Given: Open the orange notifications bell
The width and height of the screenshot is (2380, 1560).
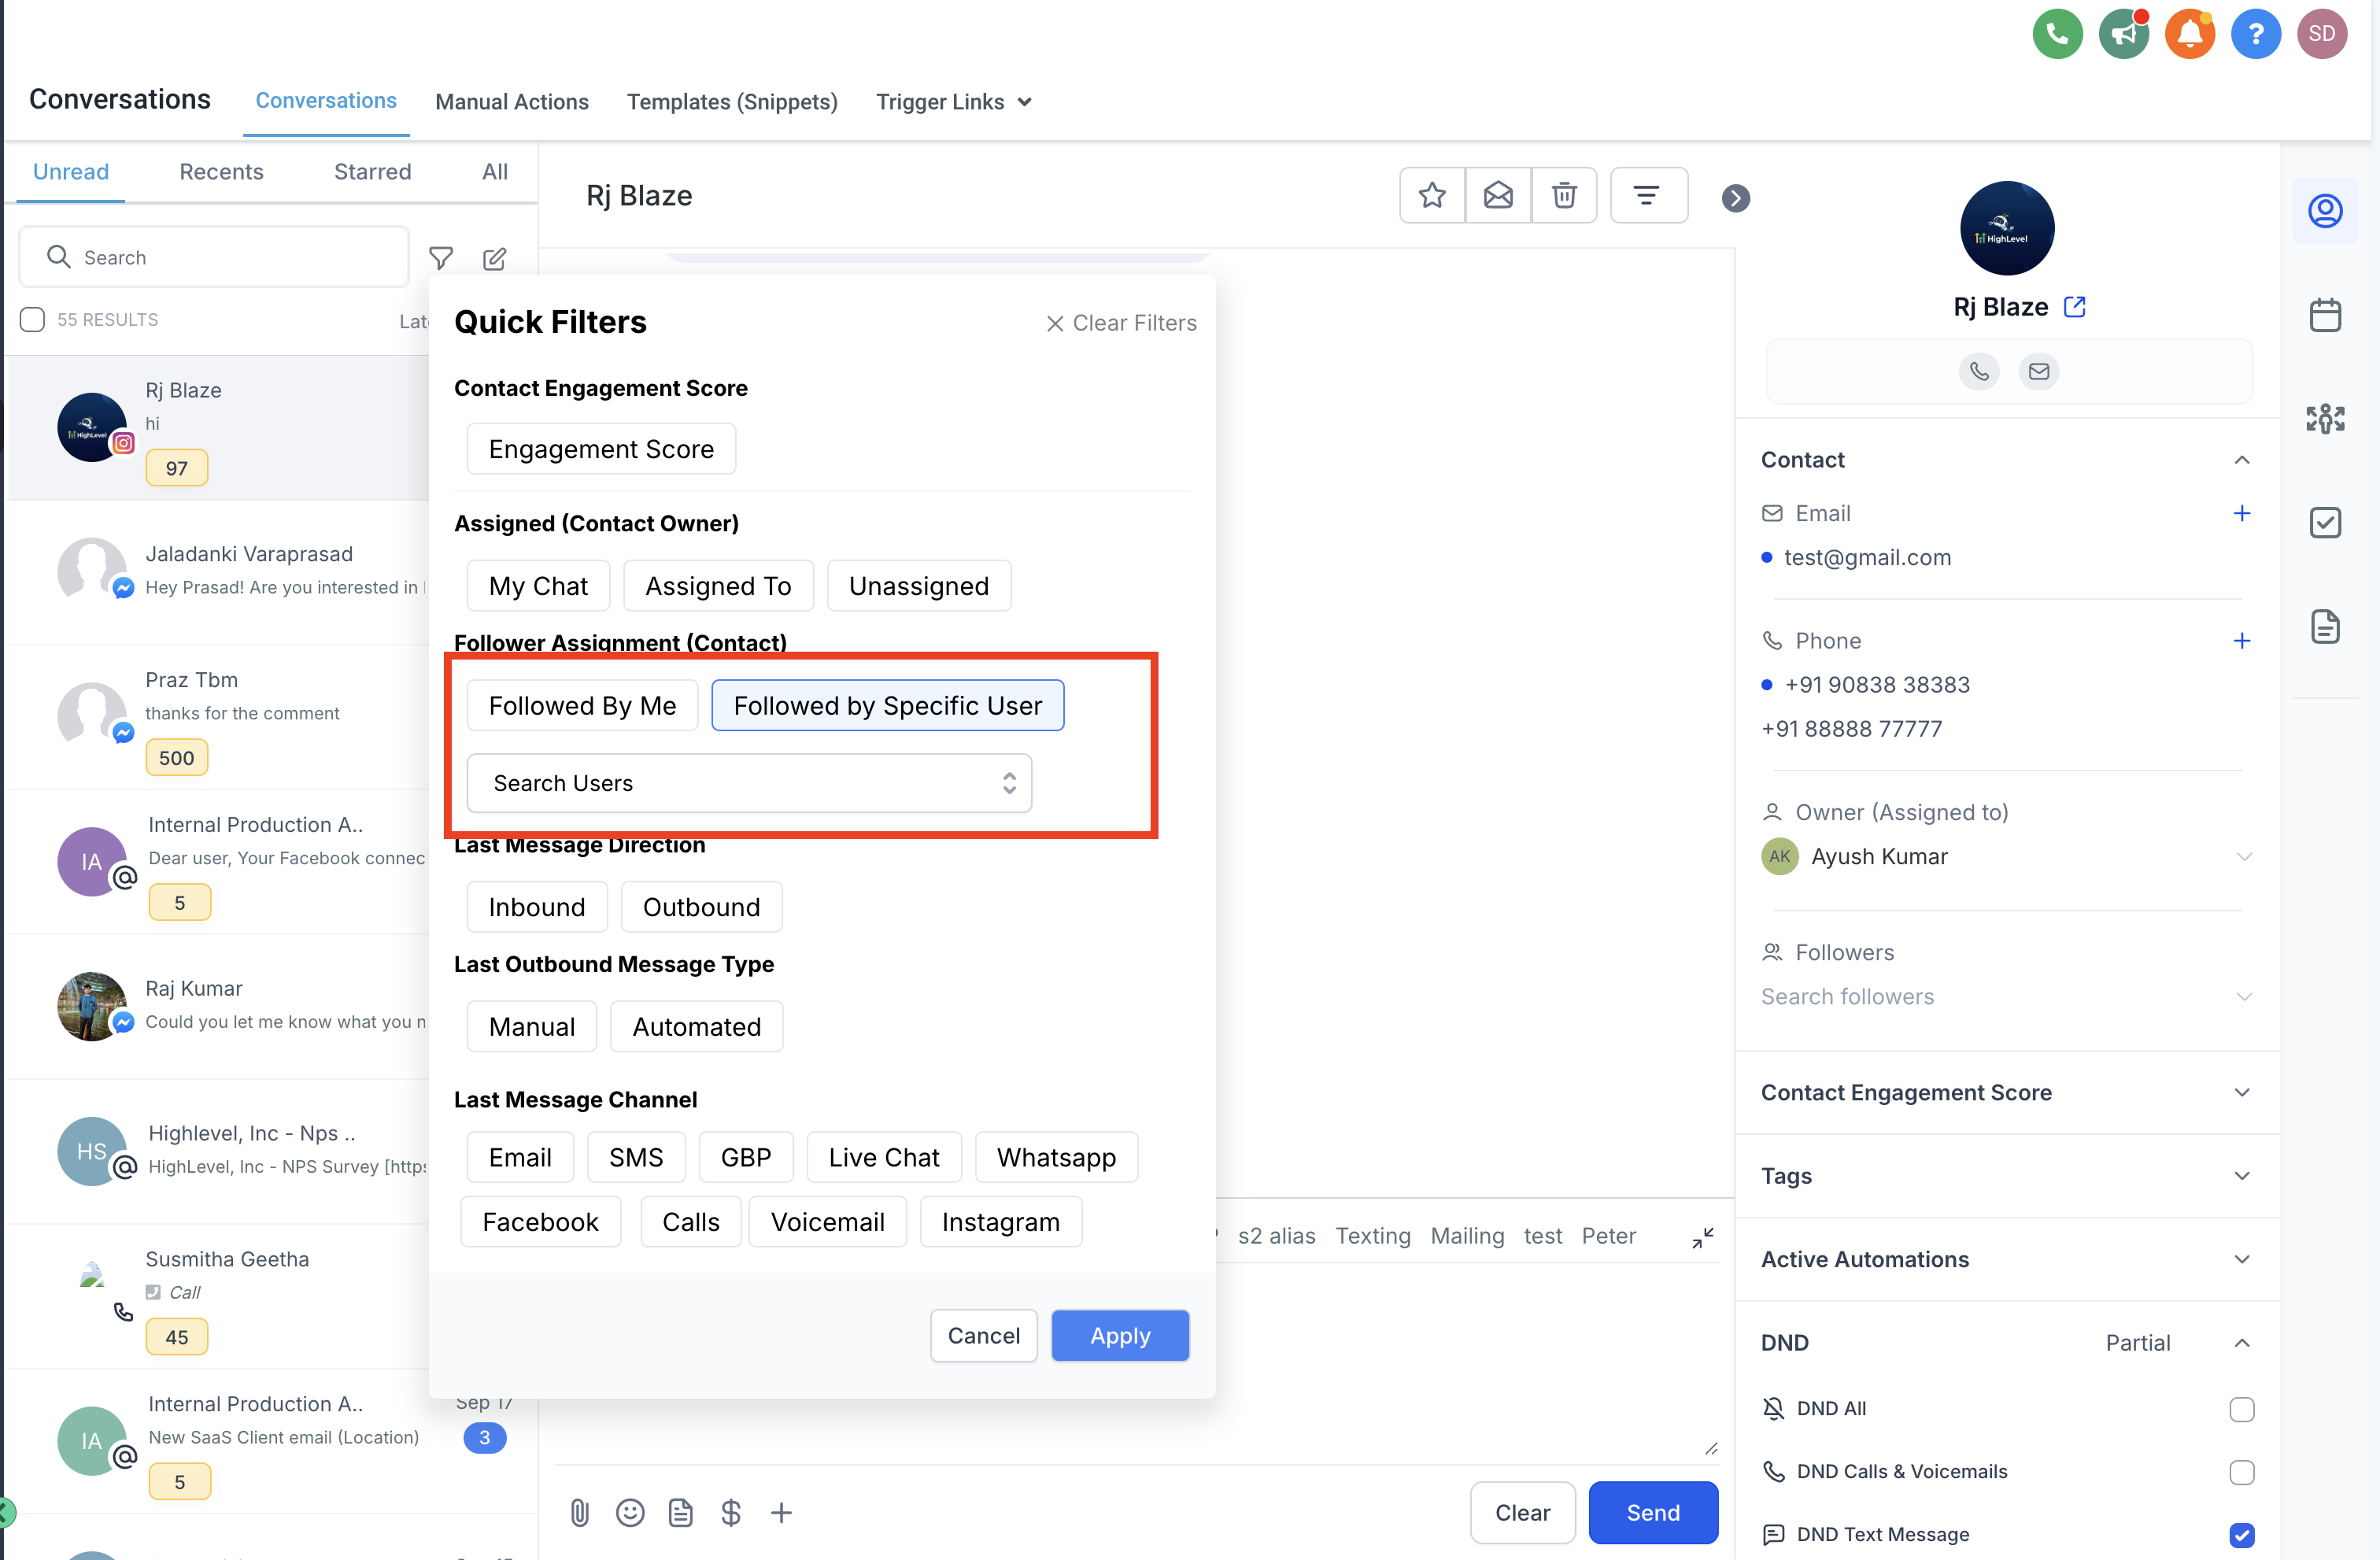Looking at the screenshot, I should pyautogui.click(x=2189, y=34).
